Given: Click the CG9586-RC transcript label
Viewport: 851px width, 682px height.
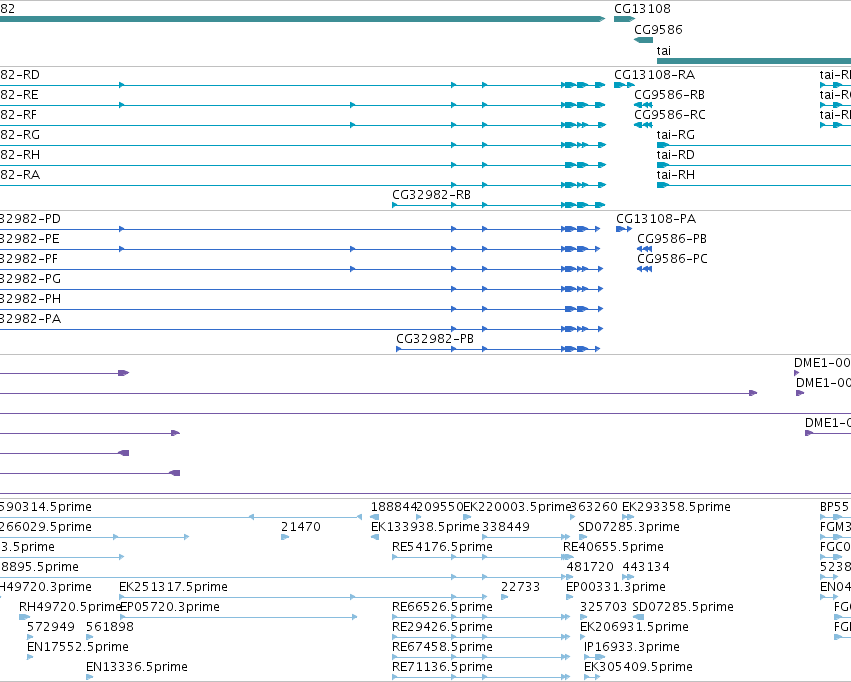Looking at the screenshot, I should (x=670, y=115).
